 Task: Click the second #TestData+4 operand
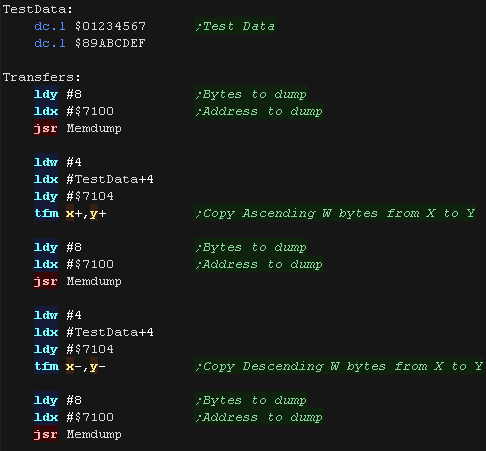point(110,332)
